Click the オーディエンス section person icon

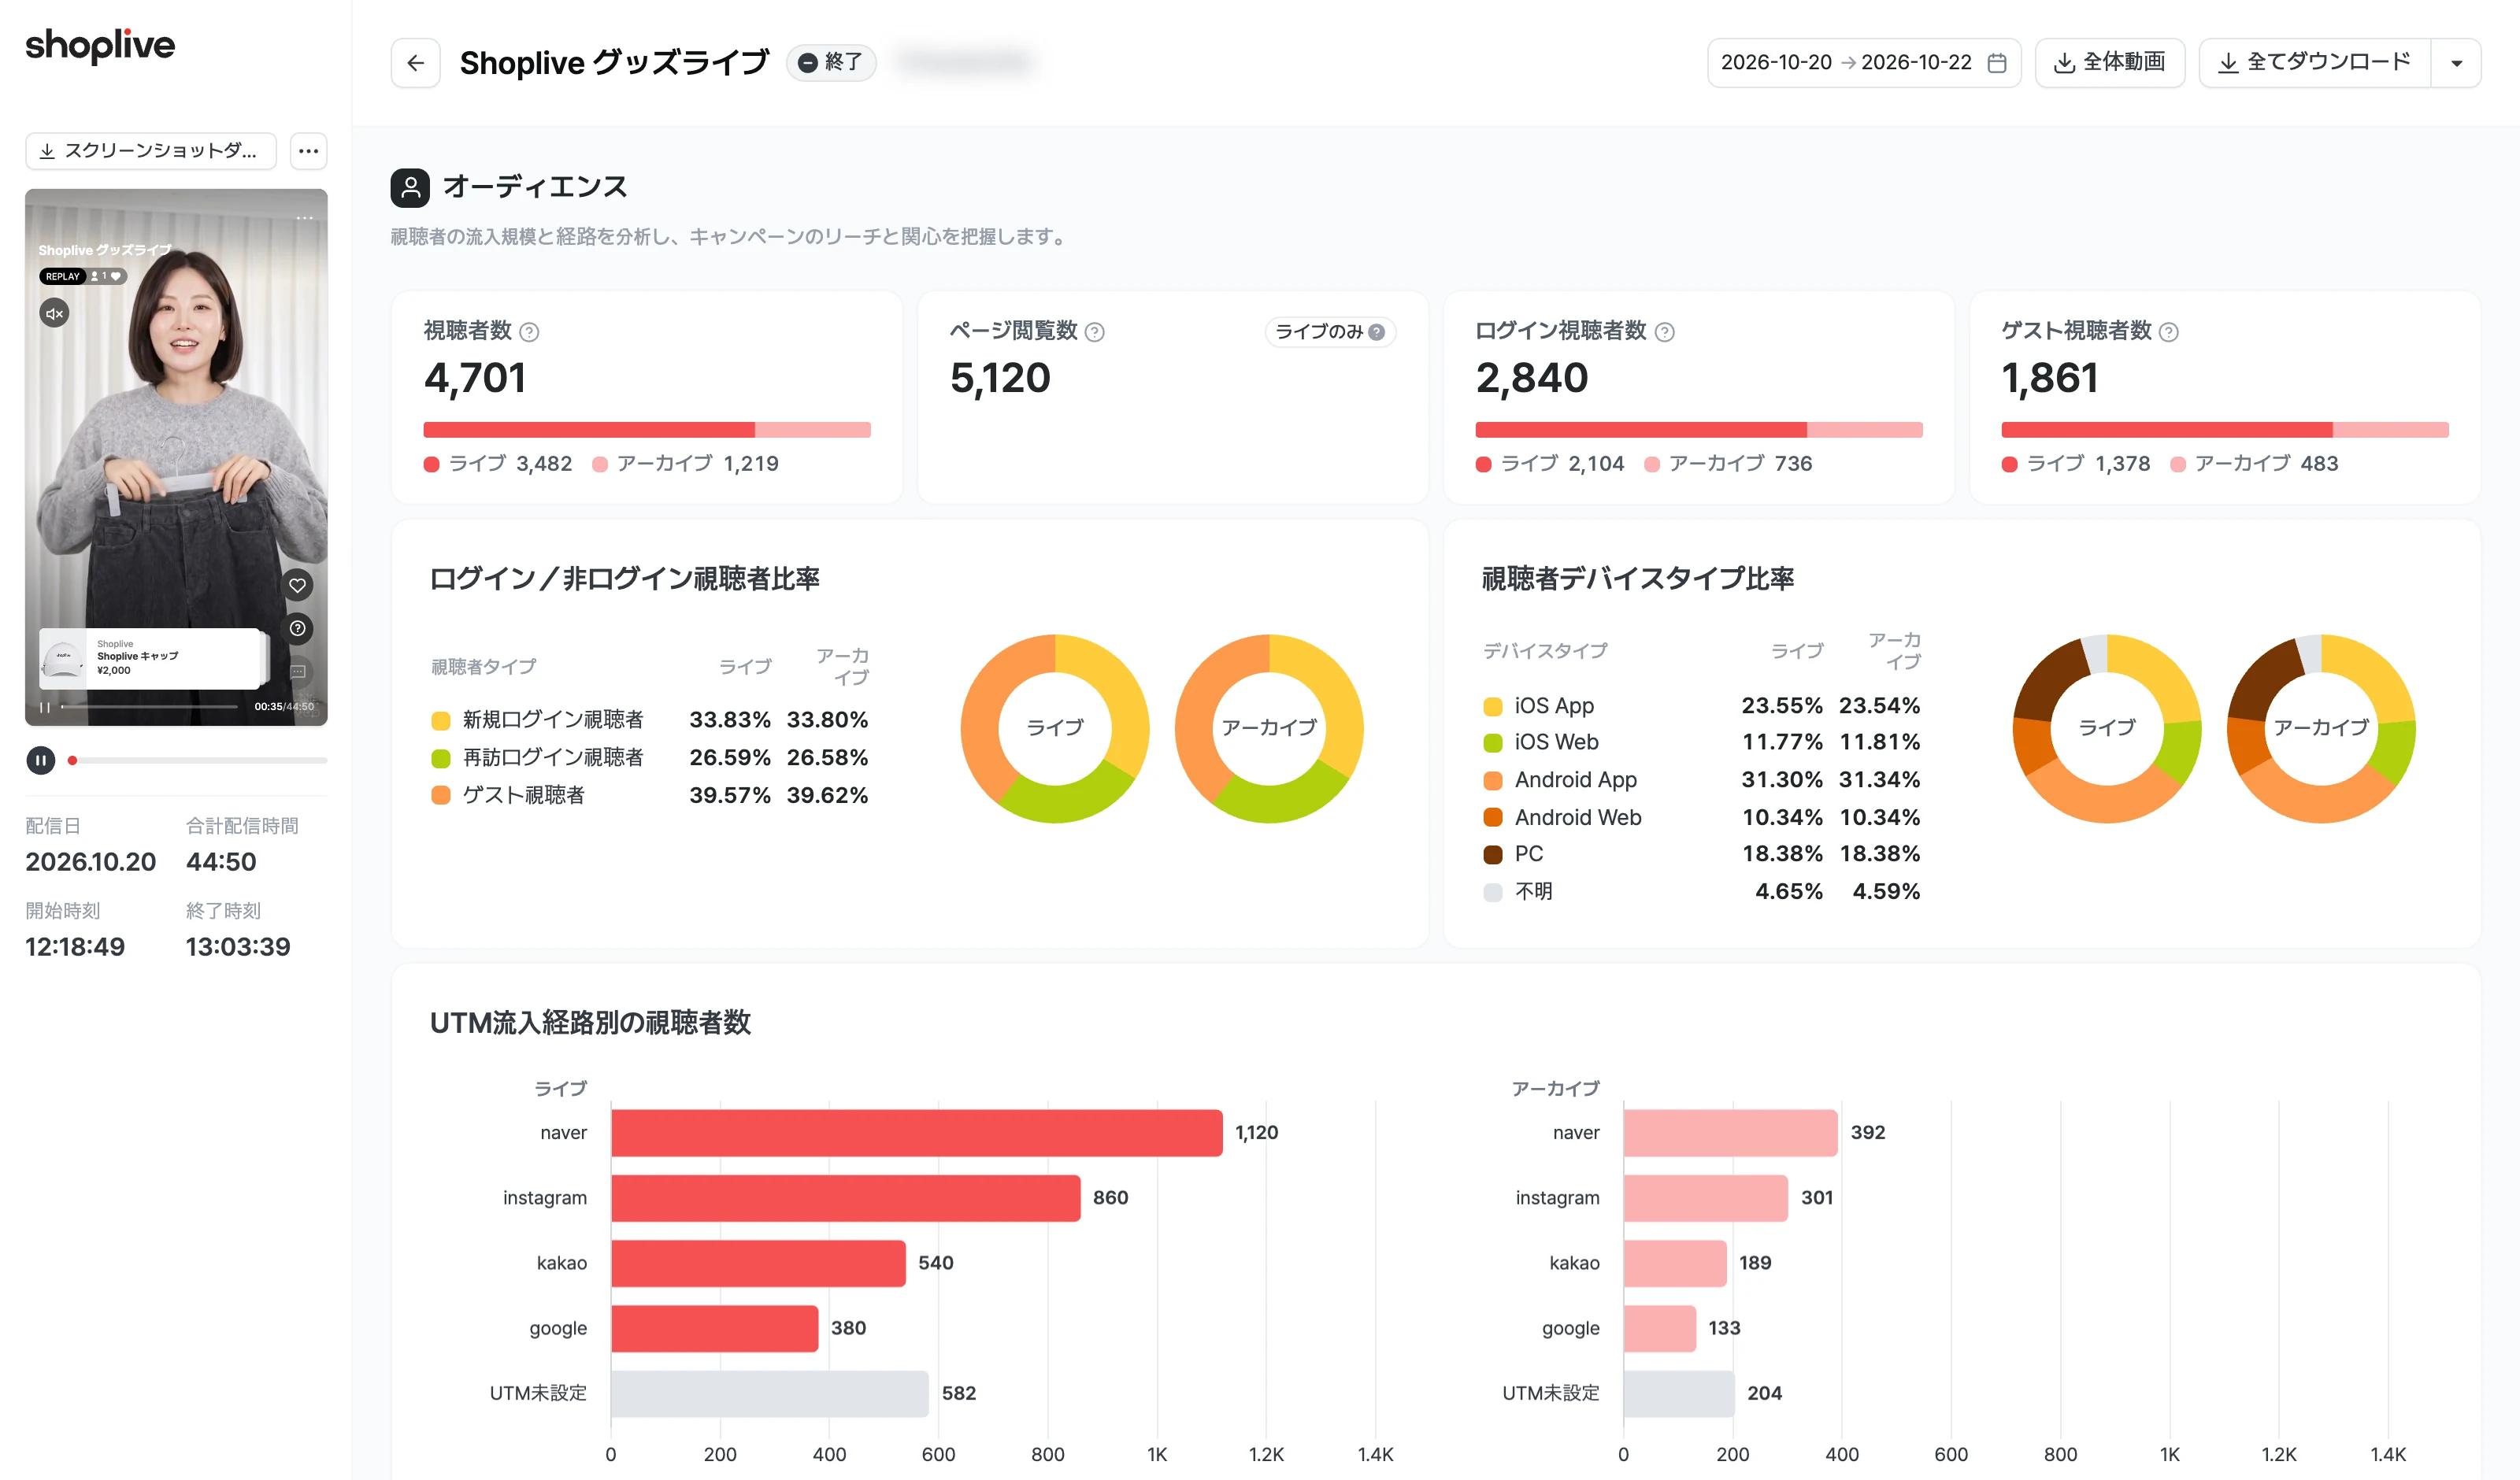tap(410, 187)
